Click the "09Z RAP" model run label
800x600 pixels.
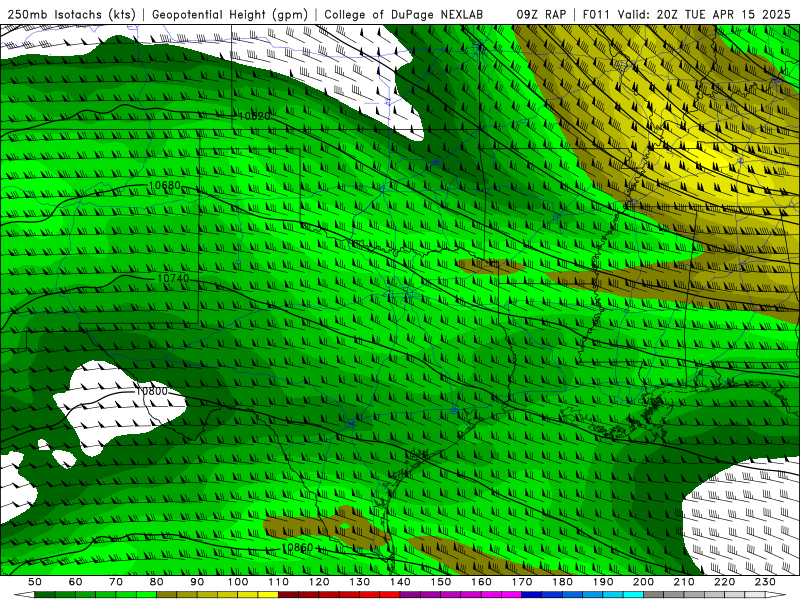coord(541,15)
